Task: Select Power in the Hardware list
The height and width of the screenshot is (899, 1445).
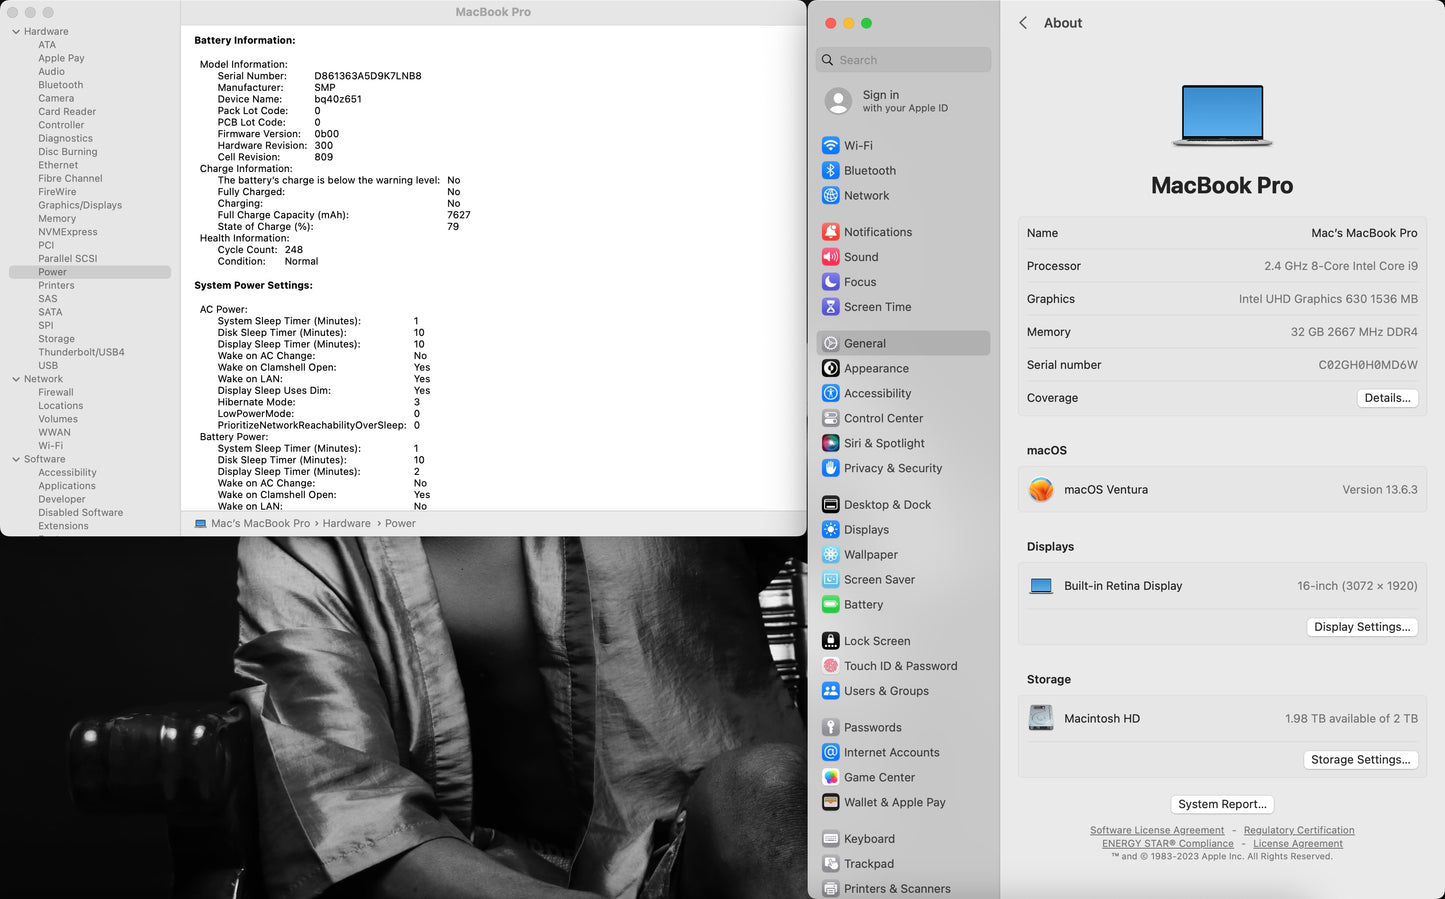Action: click(90, 272)
